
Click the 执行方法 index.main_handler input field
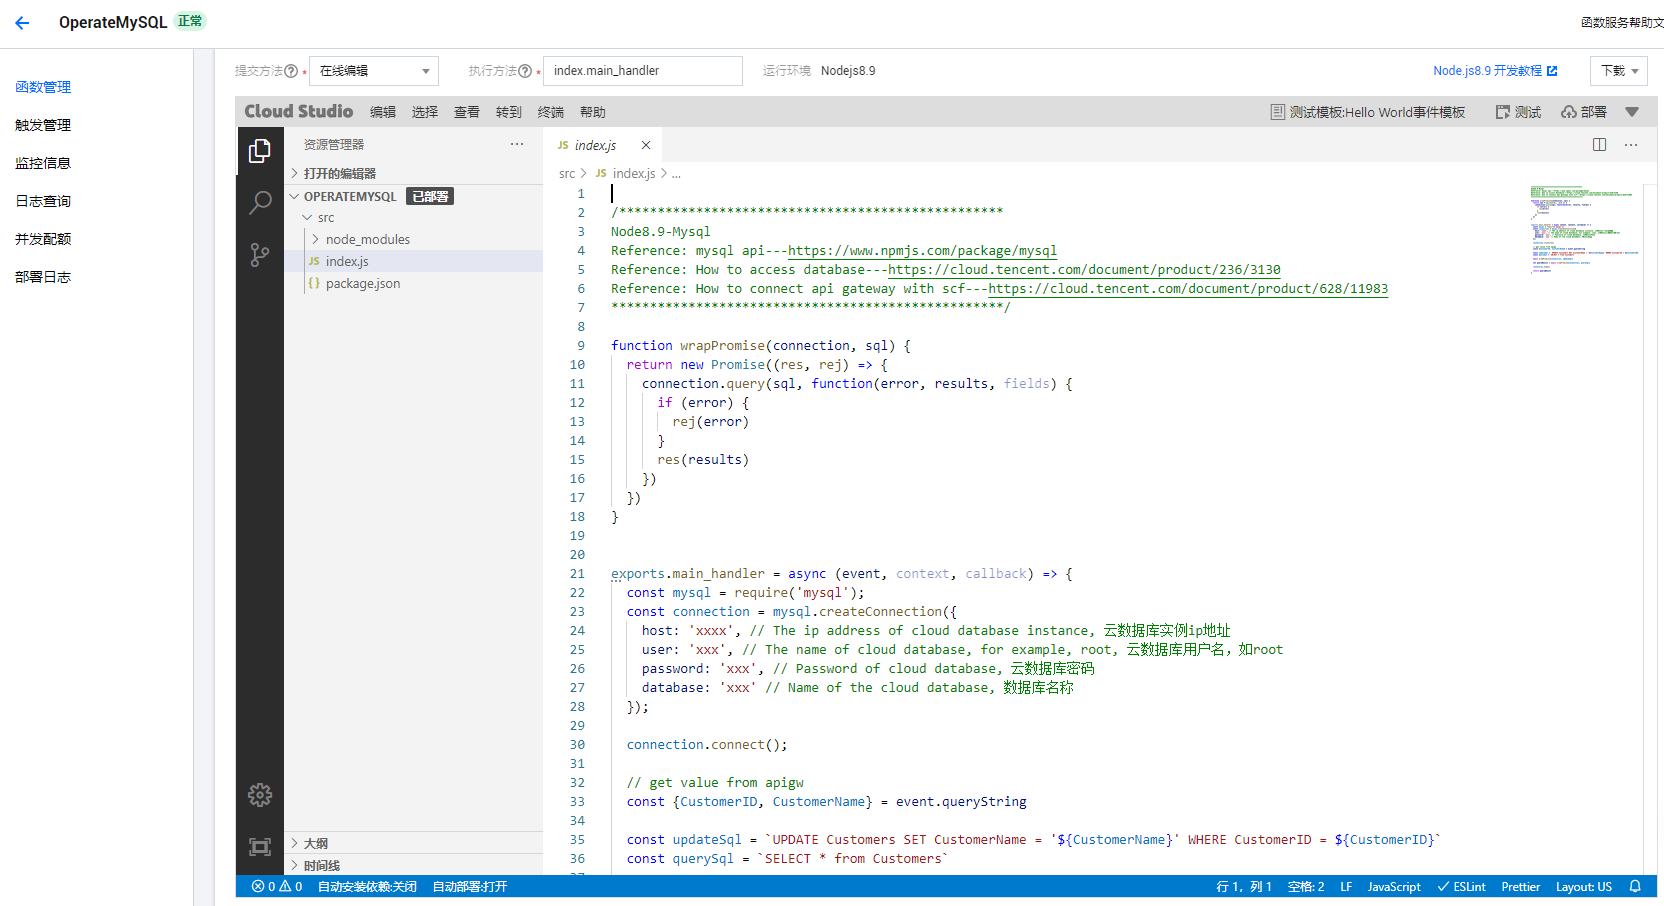pos(643,71)
